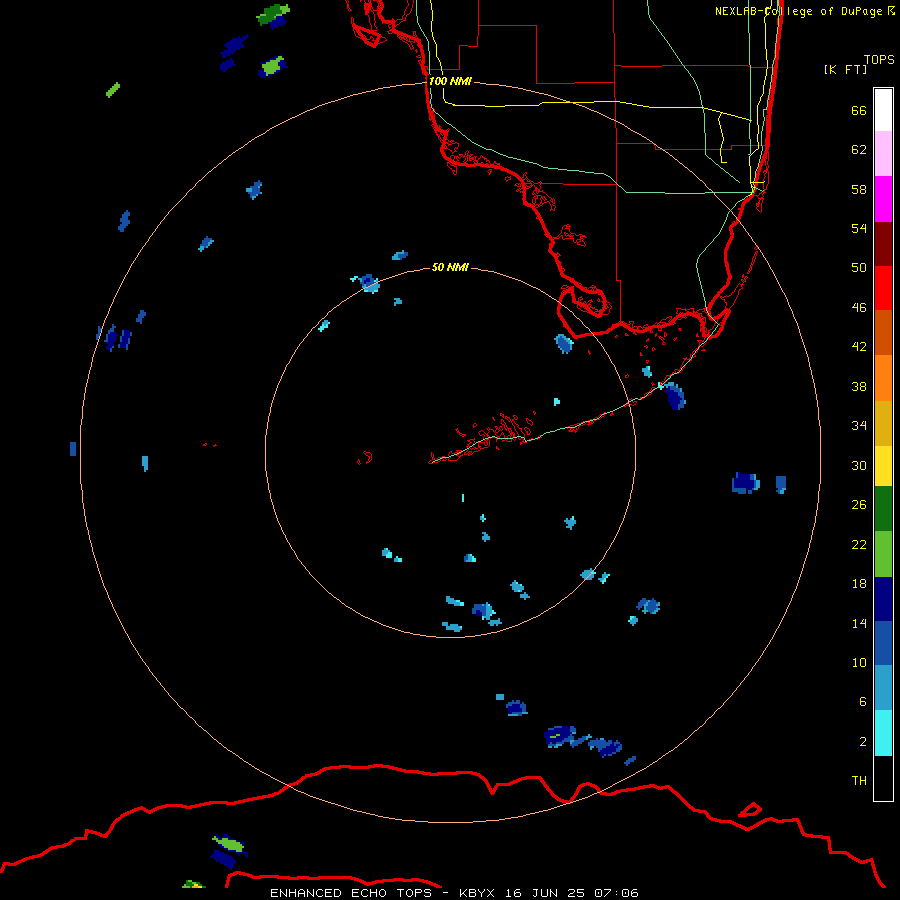Pick the gold legend swatch
This screenshot has height=900, width=900.
coord(883,423)
